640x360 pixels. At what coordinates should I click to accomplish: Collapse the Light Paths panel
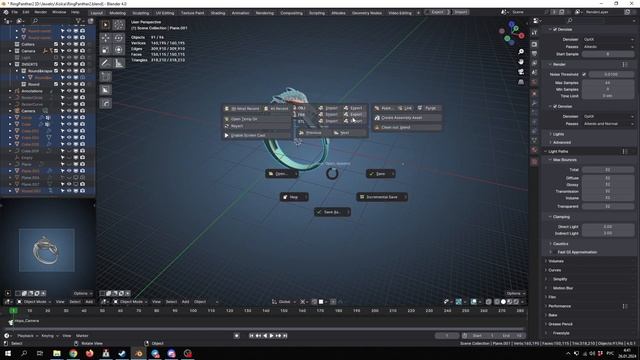point(558,151)
